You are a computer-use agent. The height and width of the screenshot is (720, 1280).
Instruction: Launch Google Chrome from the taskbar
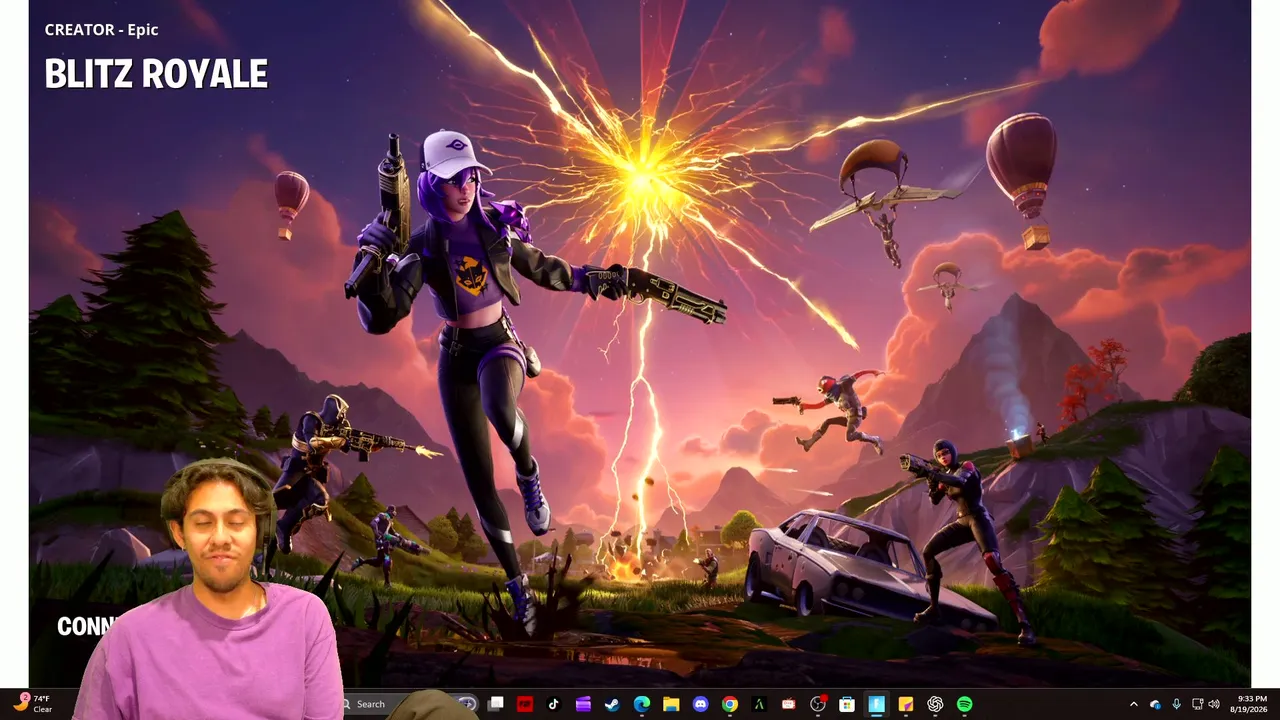click(x=730, y=704)
